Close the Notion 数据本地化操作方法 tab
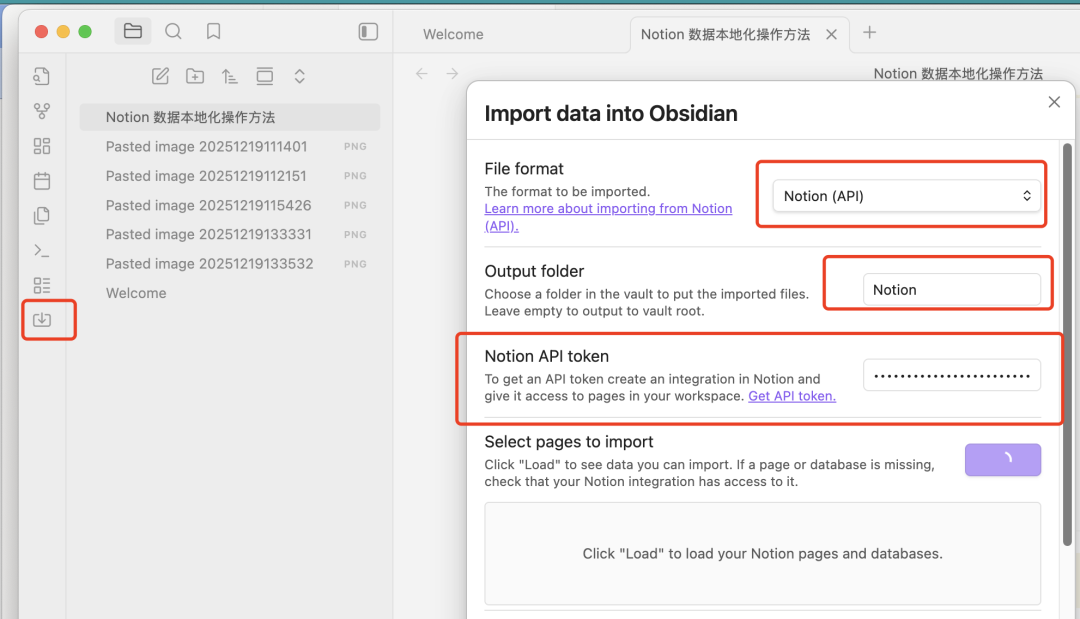1080x619 pixels. click(831, 34)
